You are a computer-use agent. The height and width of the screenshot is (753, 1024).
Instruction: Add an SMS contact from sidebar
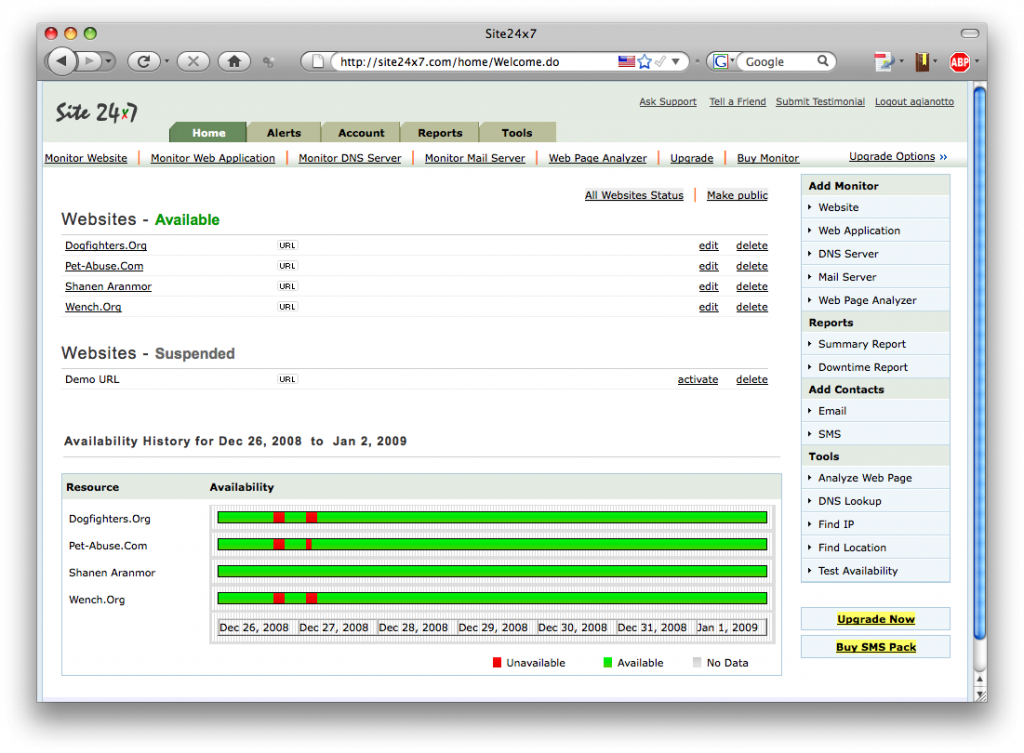pyautogui.click(x=829, y=434)
